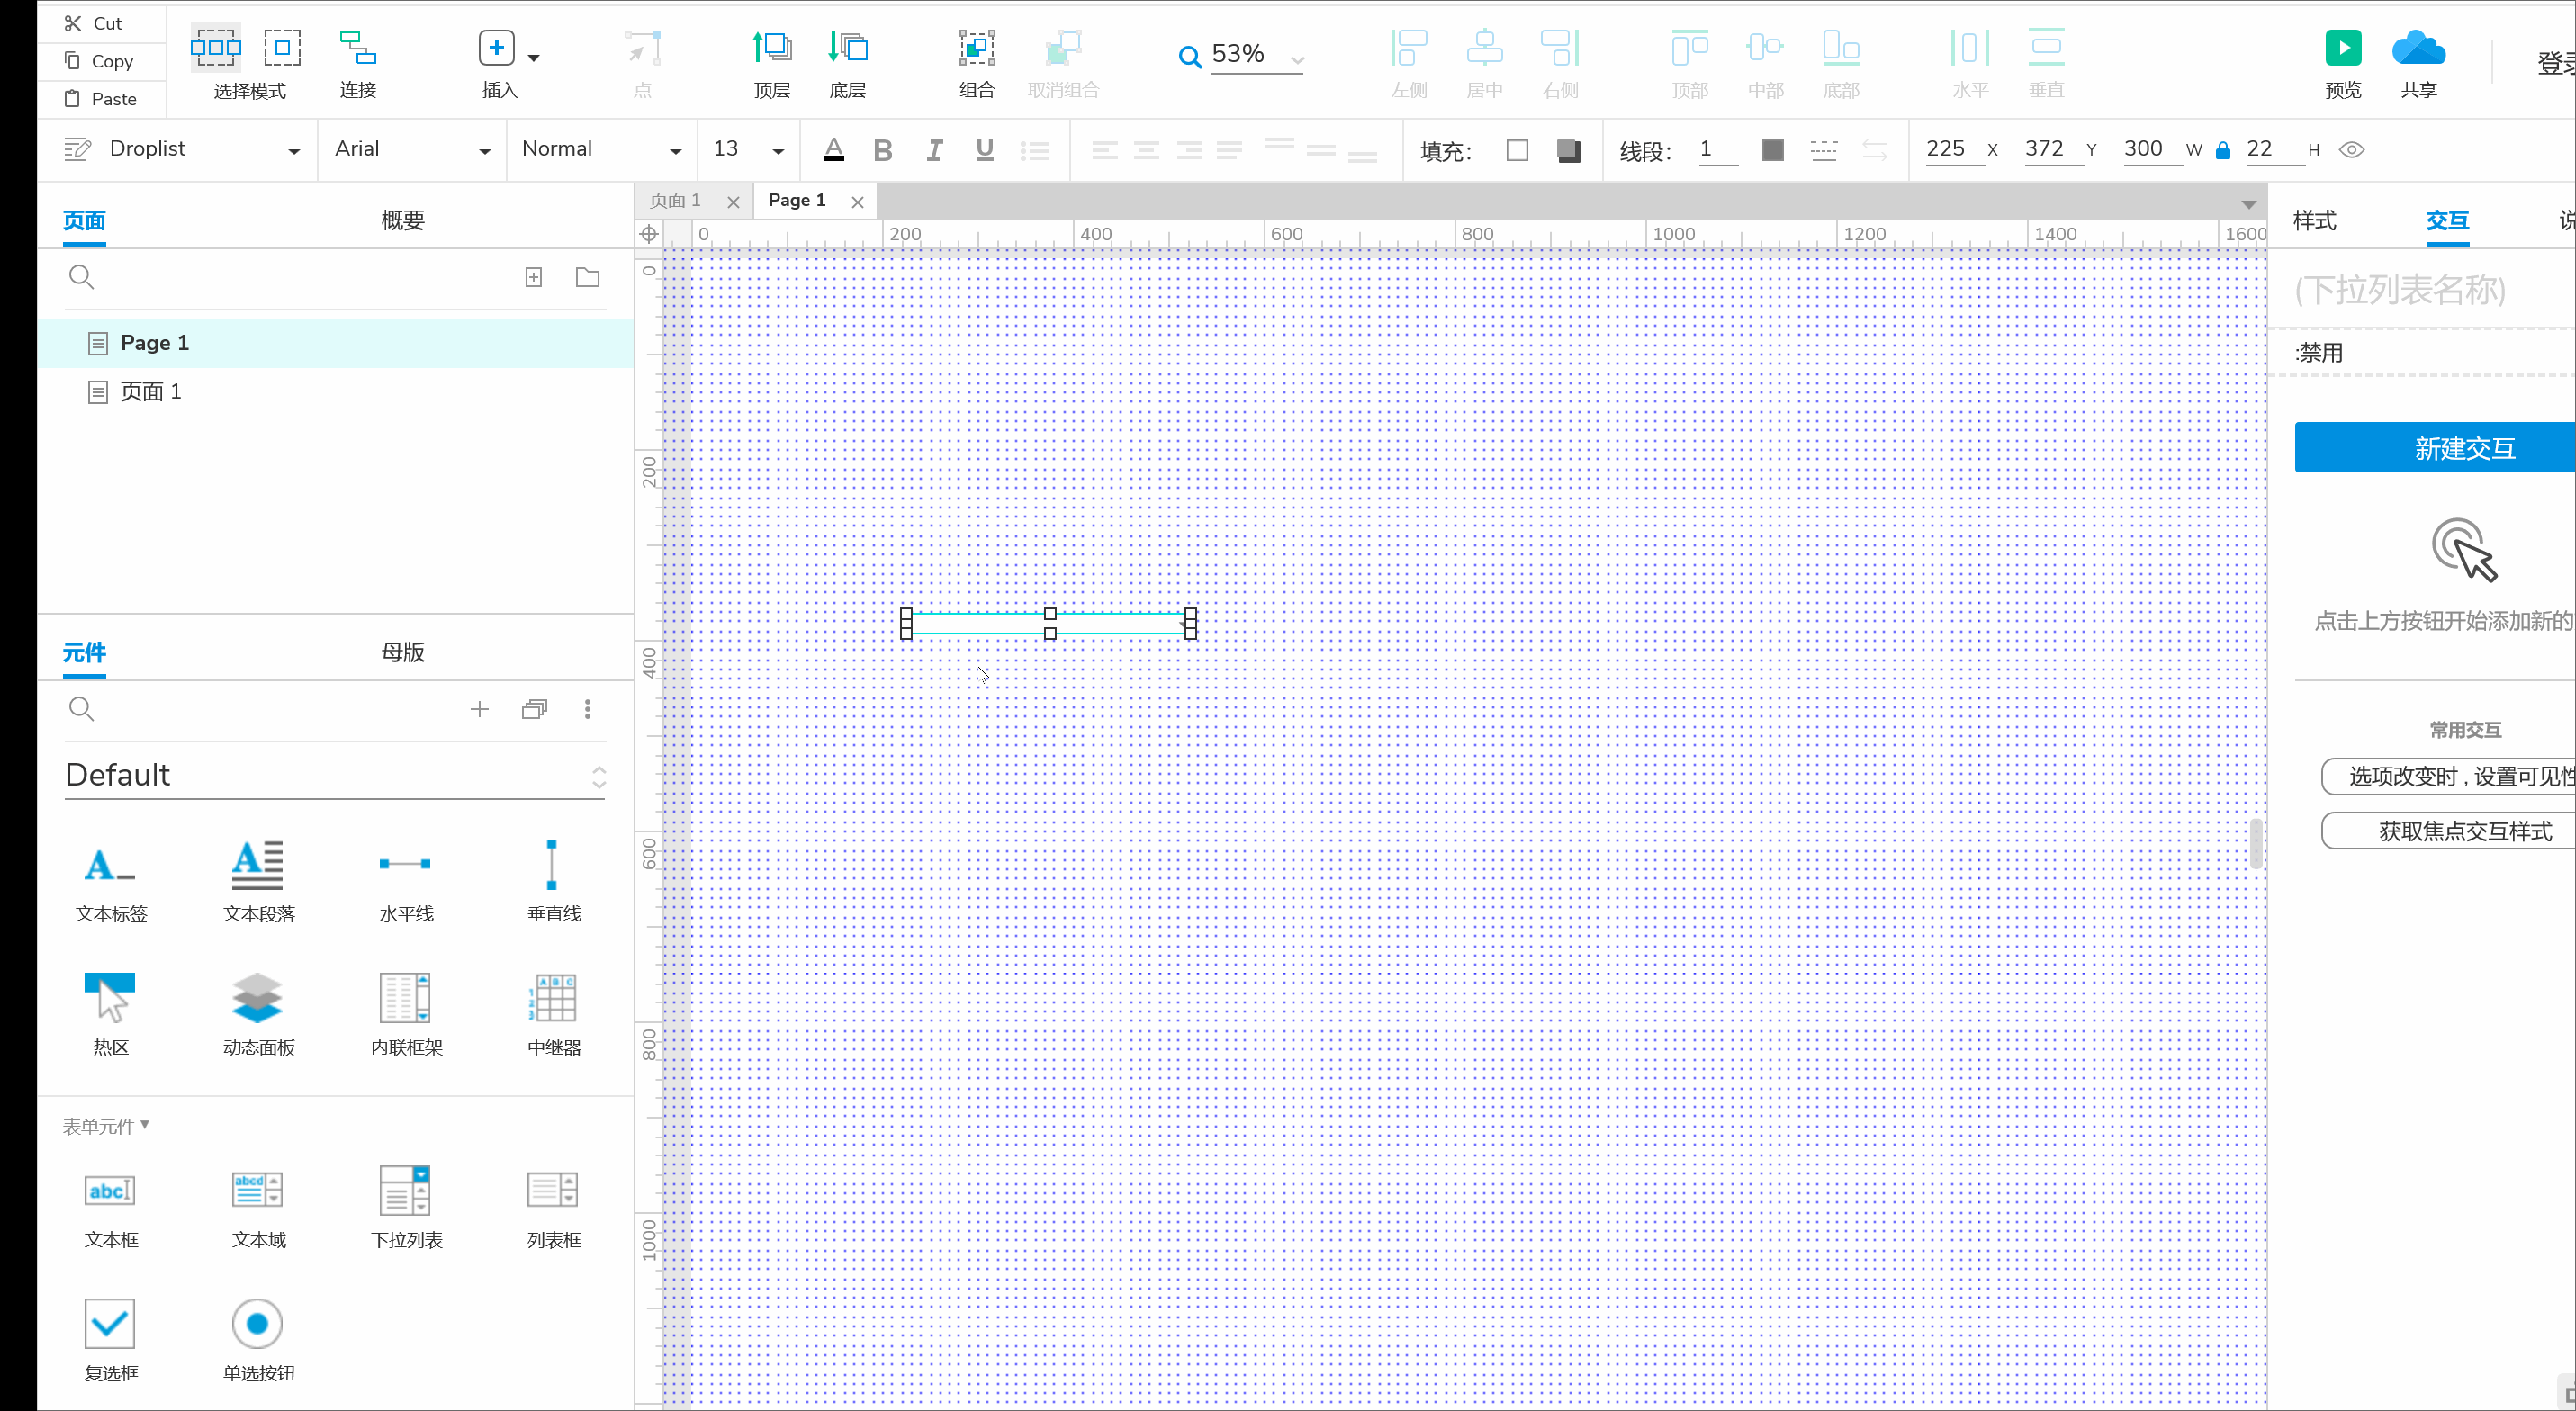Click the Preview (预览) play icon
This screenshot has width=2576, height=1411.
pyautogui.click(x=2343, y=48)
